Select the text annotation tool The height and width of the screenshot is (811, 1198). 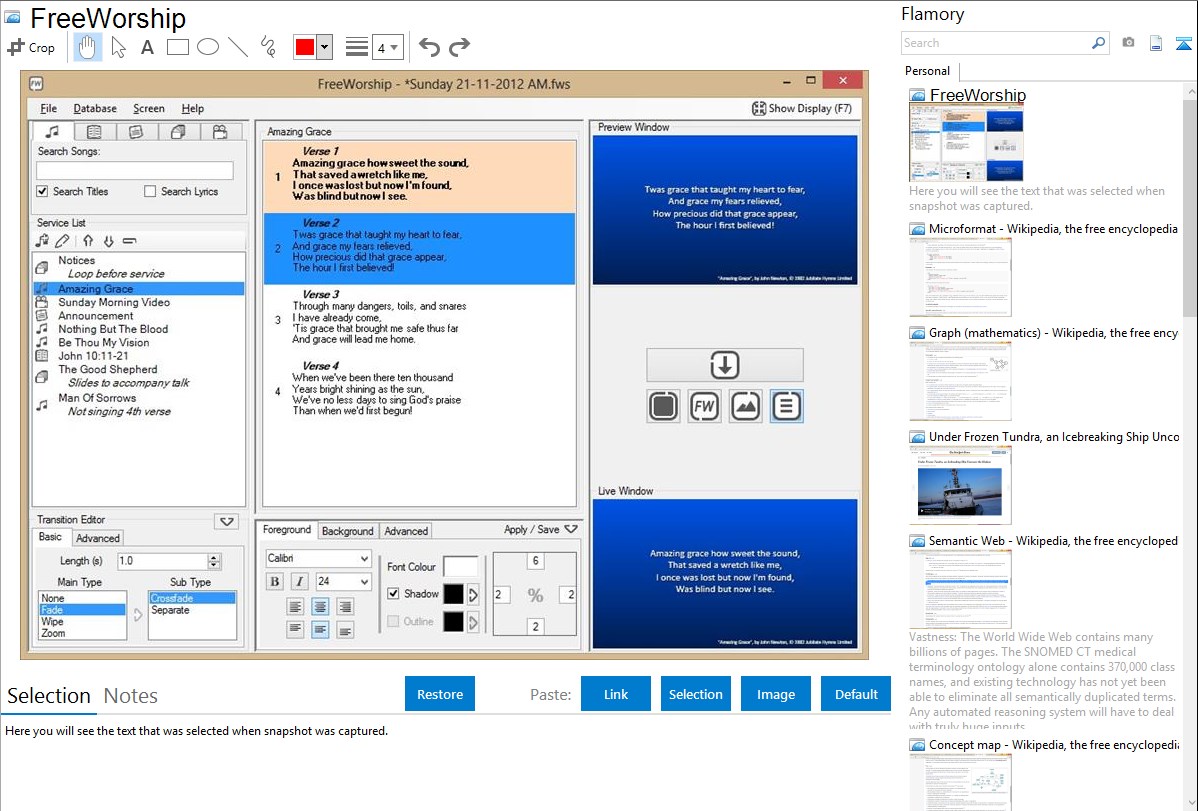tap(147, 47)
